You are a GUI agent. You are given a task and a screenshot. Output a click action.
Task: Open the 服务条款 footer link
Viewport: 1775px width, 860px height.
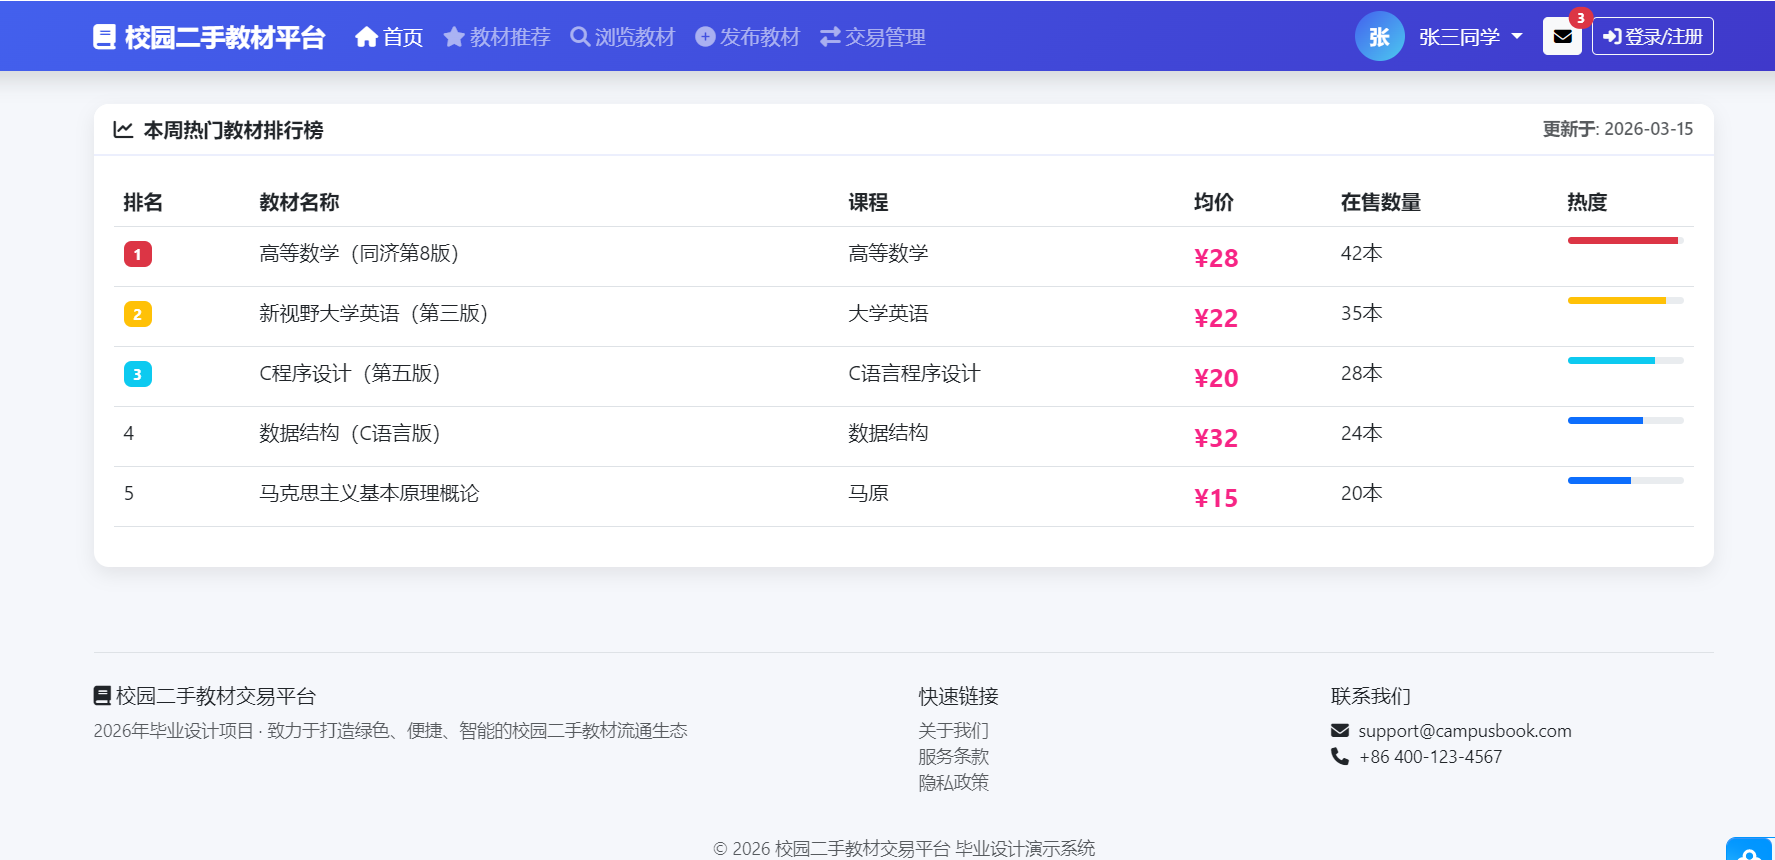pyautogui.click(x=954, y=757)
